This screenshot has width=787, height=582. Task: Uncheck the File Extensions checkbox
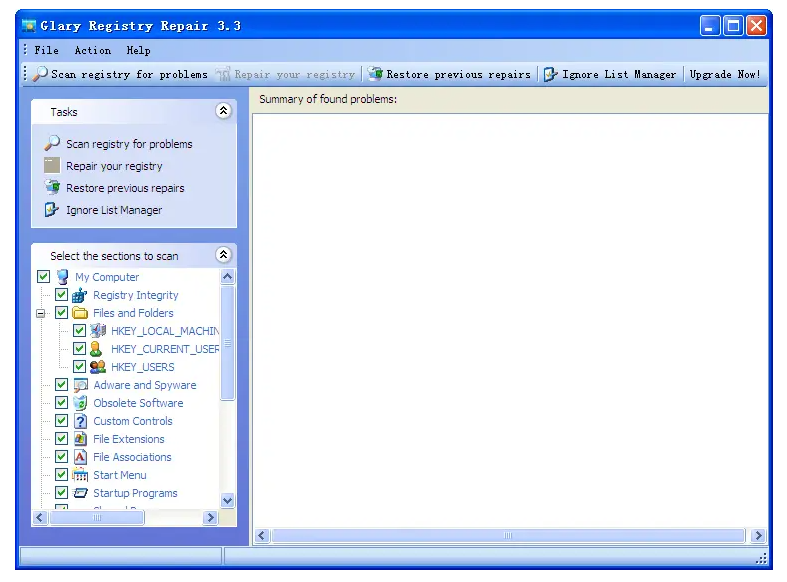[62, 439]
